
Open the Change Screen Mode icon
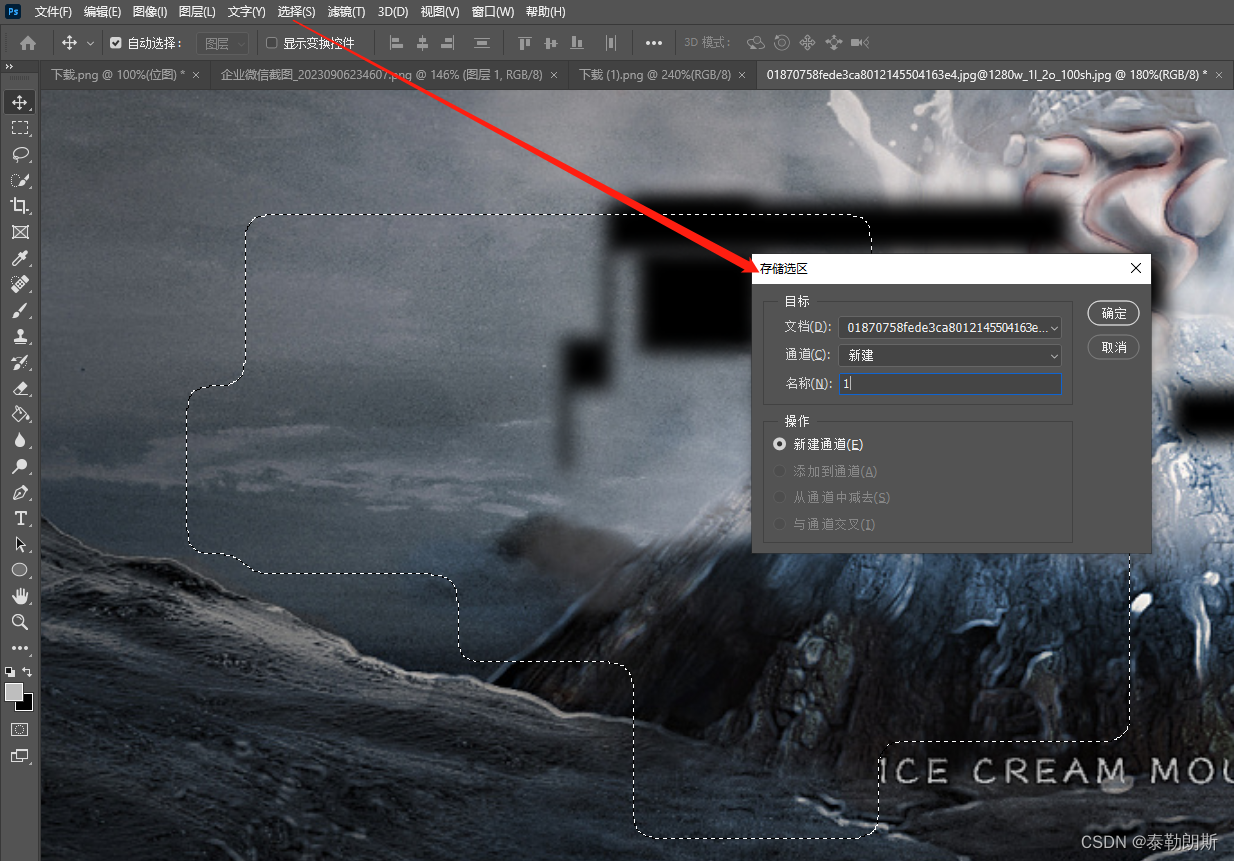pos(20,756)
